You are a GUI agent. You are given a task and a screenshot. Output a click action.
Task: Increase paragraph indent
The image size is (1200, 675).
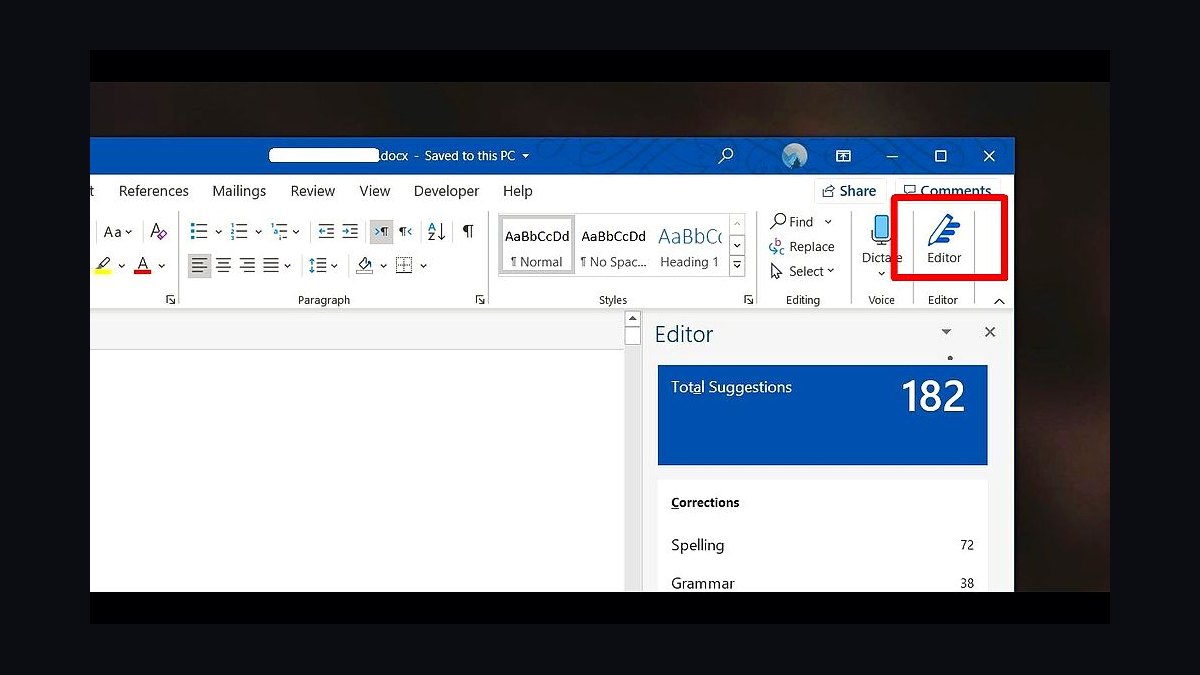350,232
